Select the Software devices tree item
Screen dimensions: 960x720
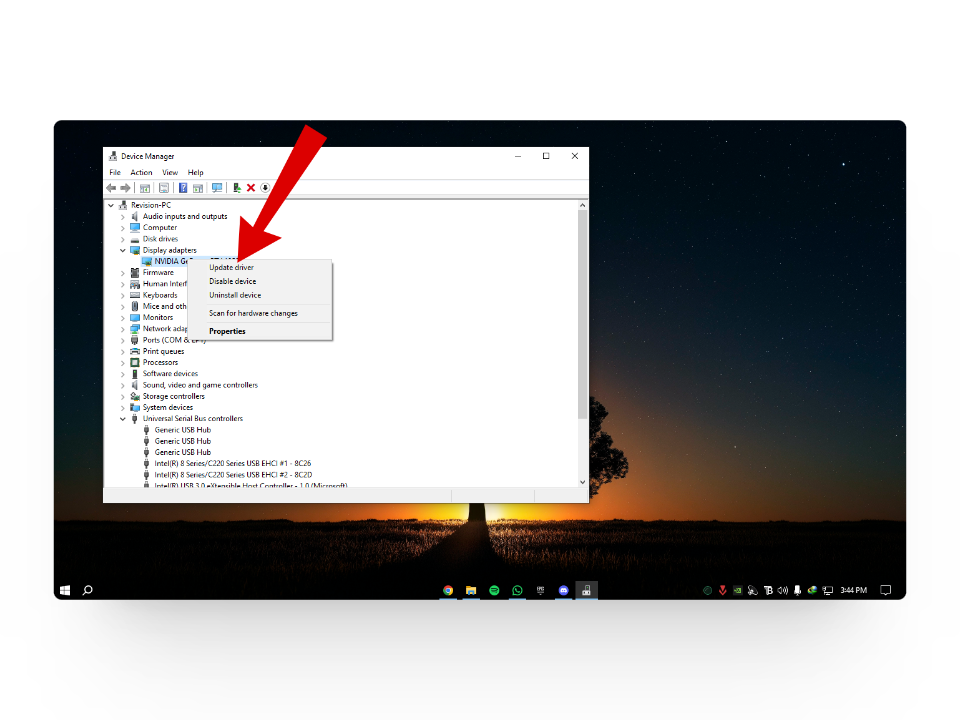point(170,373)
